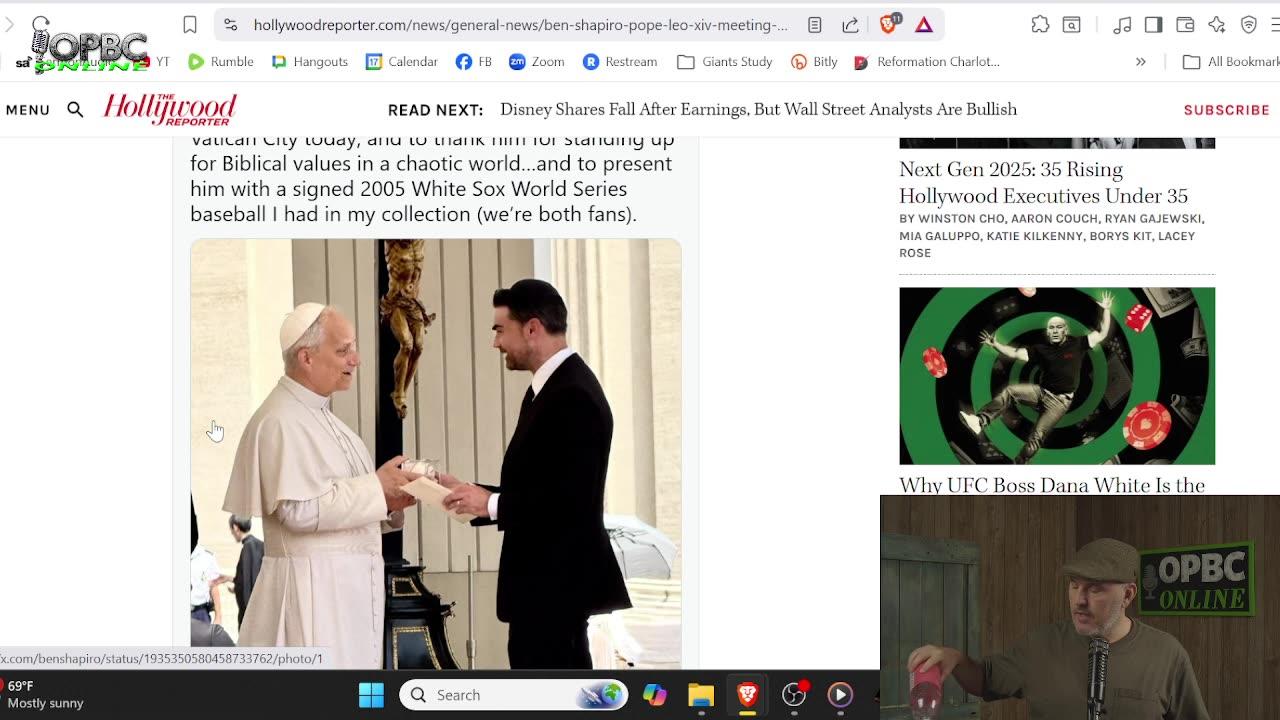Open the Giants Study bookmarks folder

(x=724, y=61)
